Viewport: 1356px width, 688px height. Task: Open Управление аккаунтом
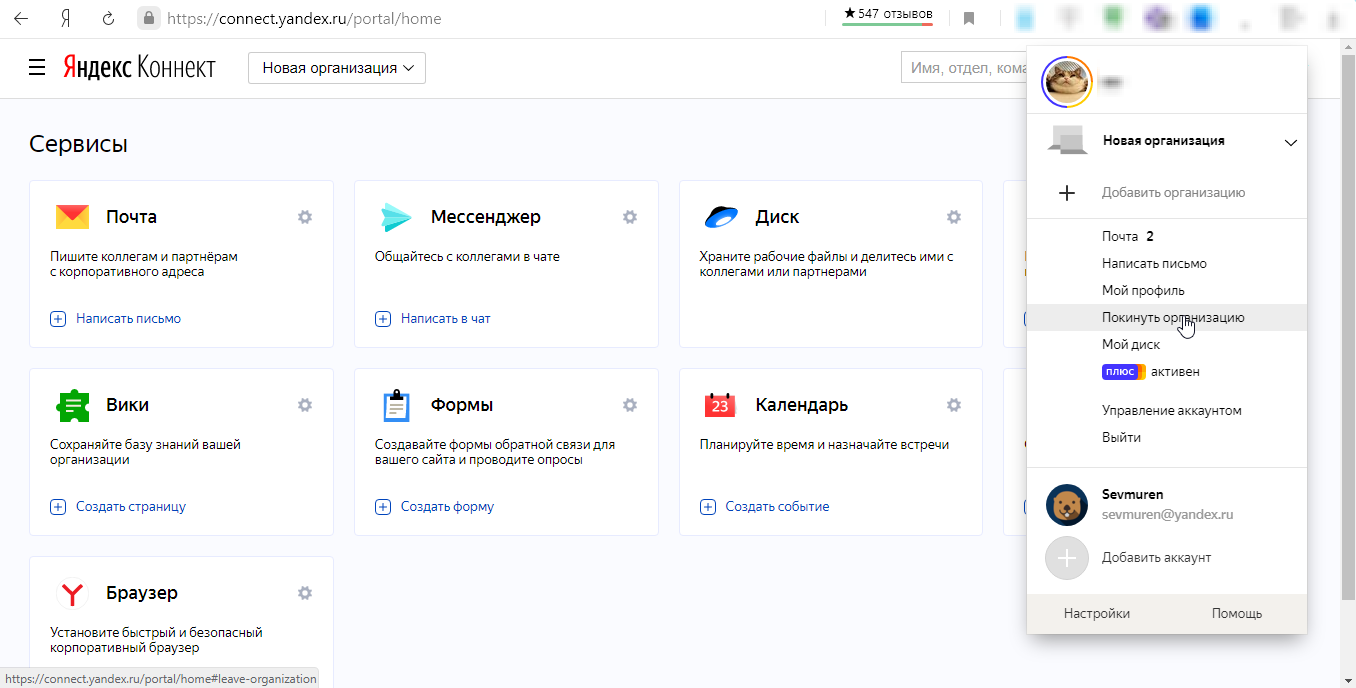click(1171, 411)
